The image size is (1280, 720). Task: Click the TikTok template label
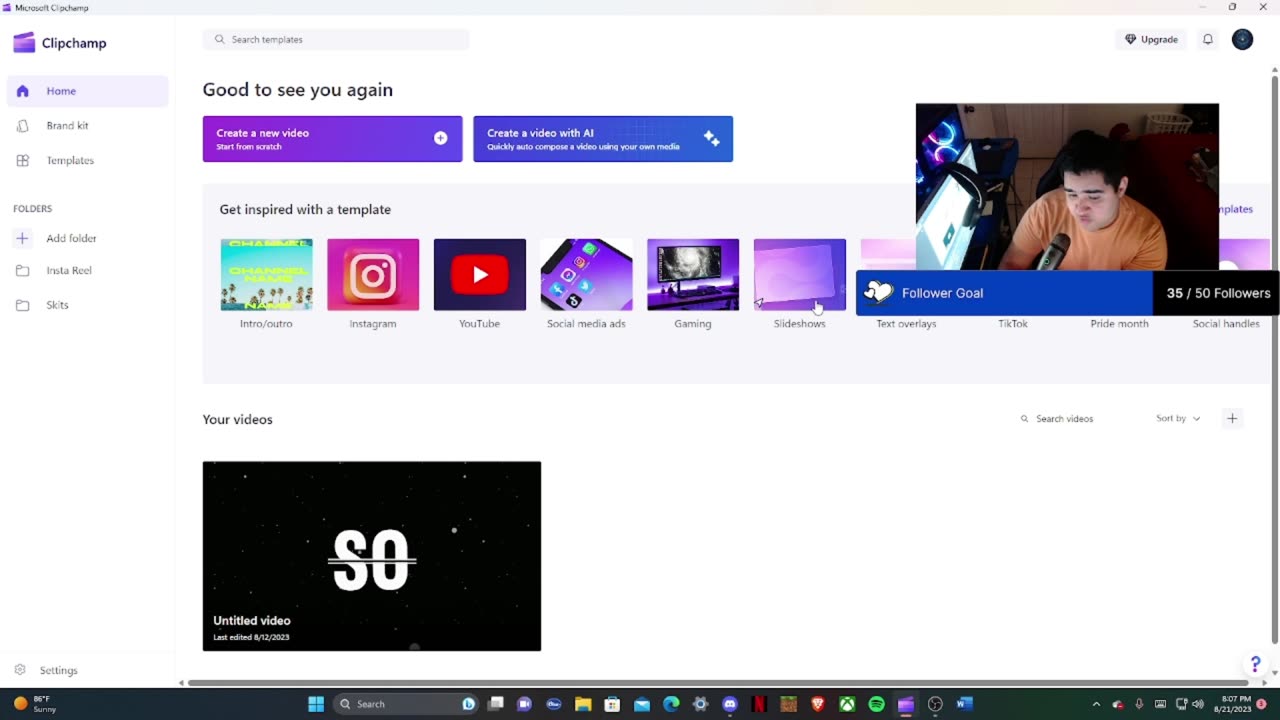[x=1013, y=324]
